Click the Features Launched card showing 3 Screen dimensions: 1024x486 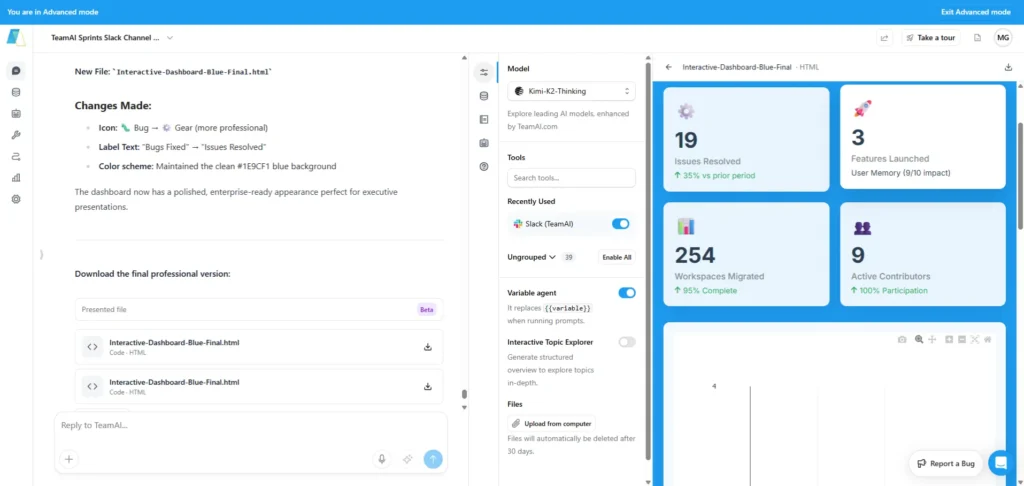click(x=923, y=137)
